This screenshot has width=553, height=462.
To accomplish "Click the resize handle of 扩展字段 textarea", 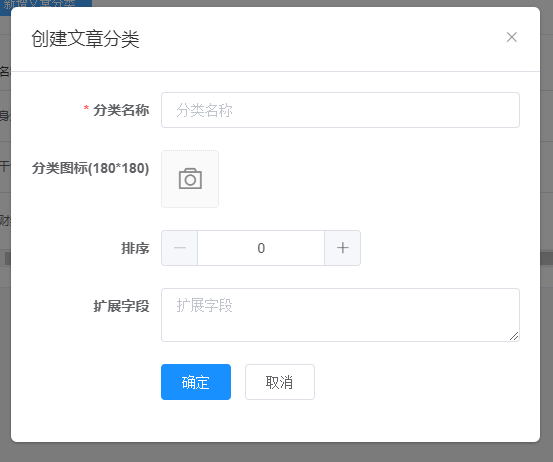I will tap(514, 336).
